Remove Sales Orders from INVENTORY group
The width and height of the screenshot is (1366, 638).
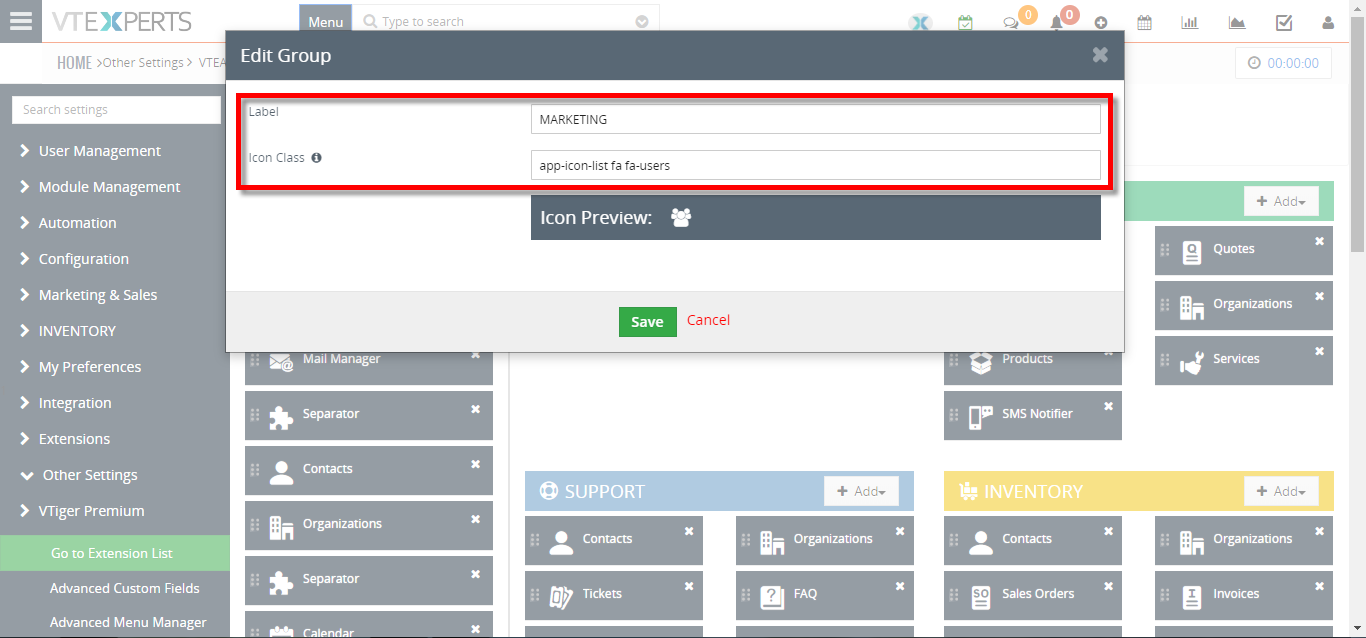point(1108,586)
